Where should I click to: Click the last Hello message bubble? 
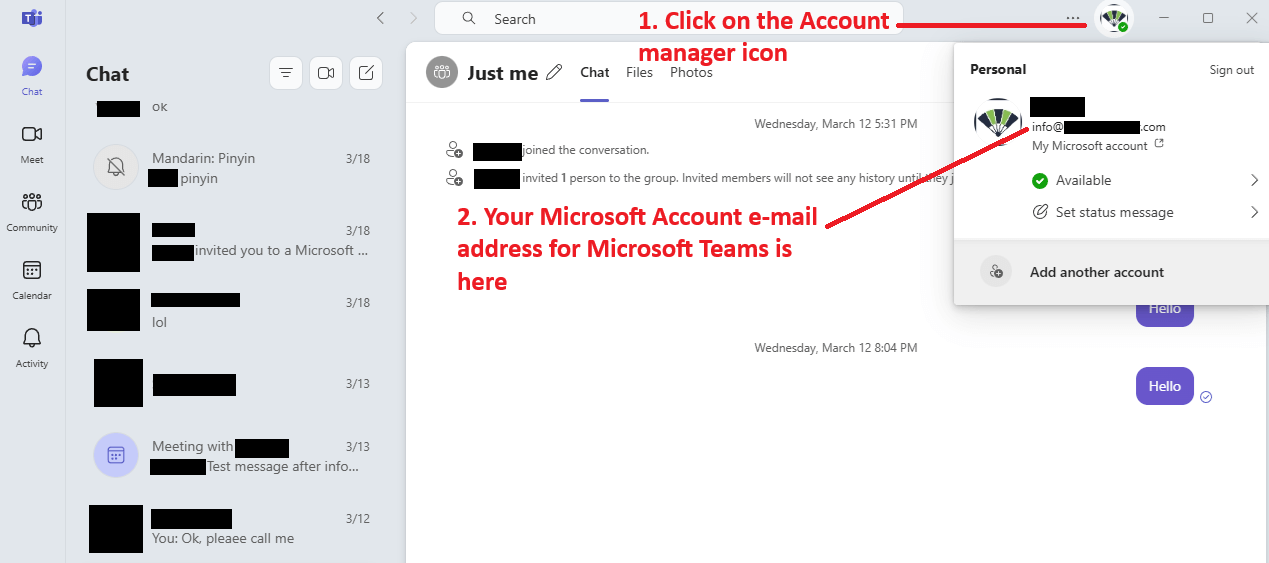[1165, 386]
